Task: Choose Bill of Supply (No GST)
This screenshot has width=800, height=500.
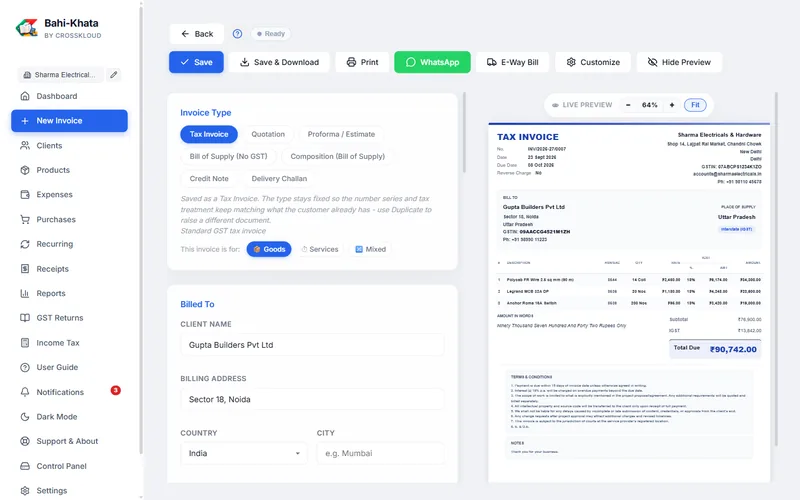Action: 228,156
